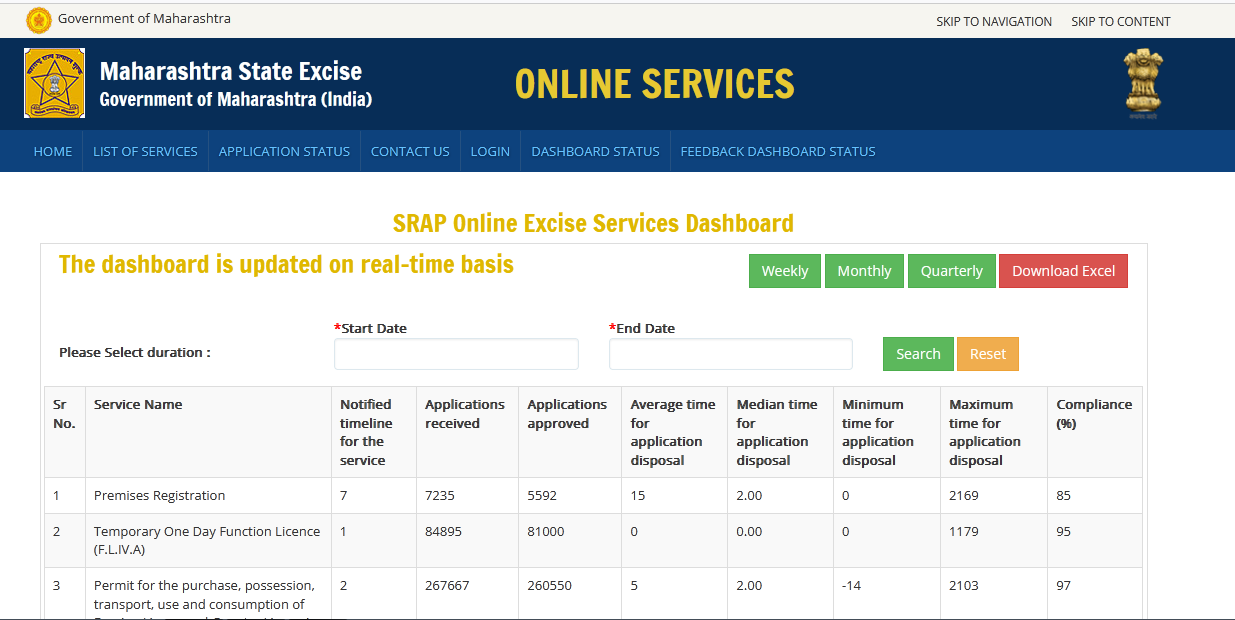Image resolution: width=1235 pixels, height=620 pixels.
Task: Select the Weekly dashboard view
Action: (x=785, y=270)
